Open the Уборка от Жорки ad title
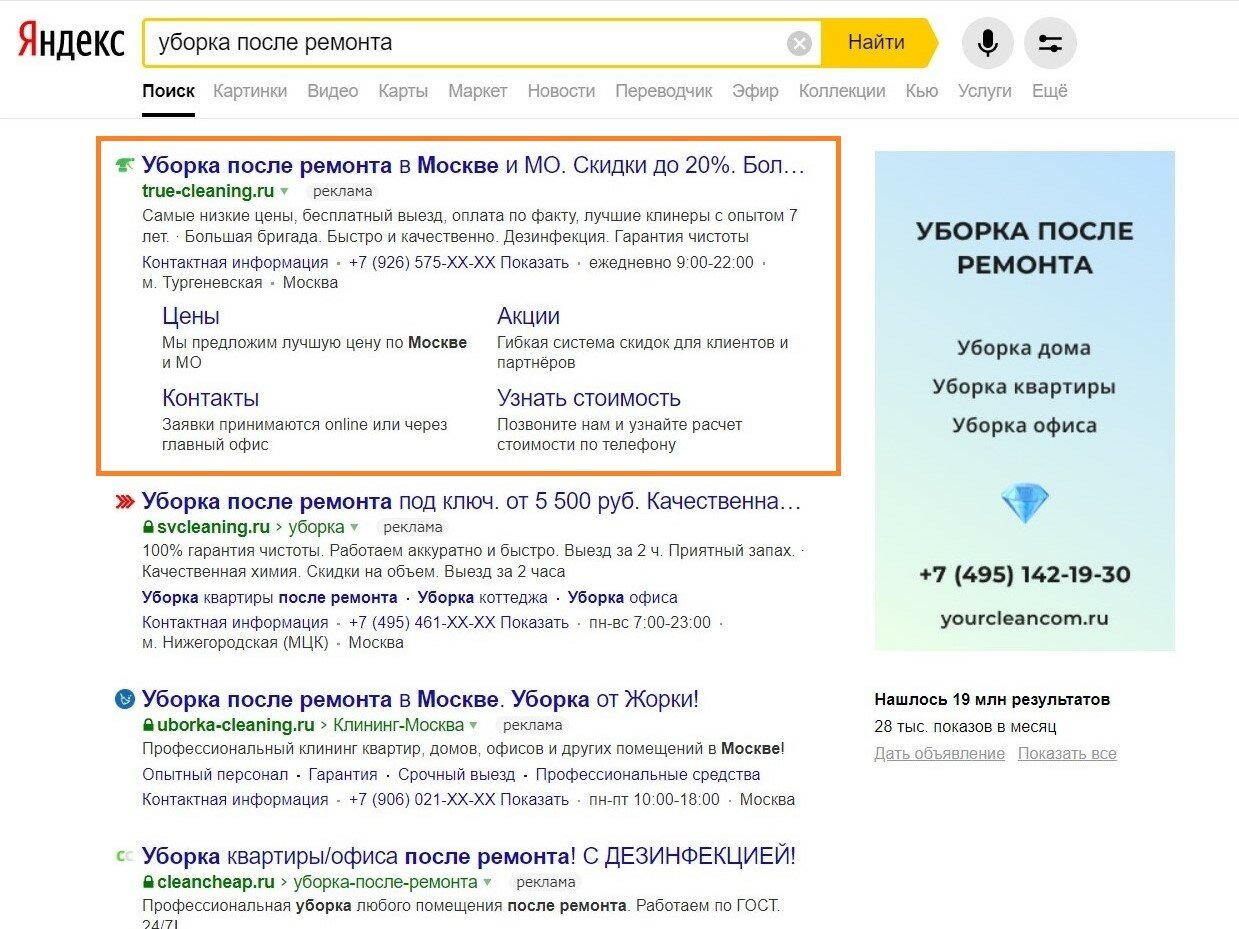 click(x=420, y=699)
